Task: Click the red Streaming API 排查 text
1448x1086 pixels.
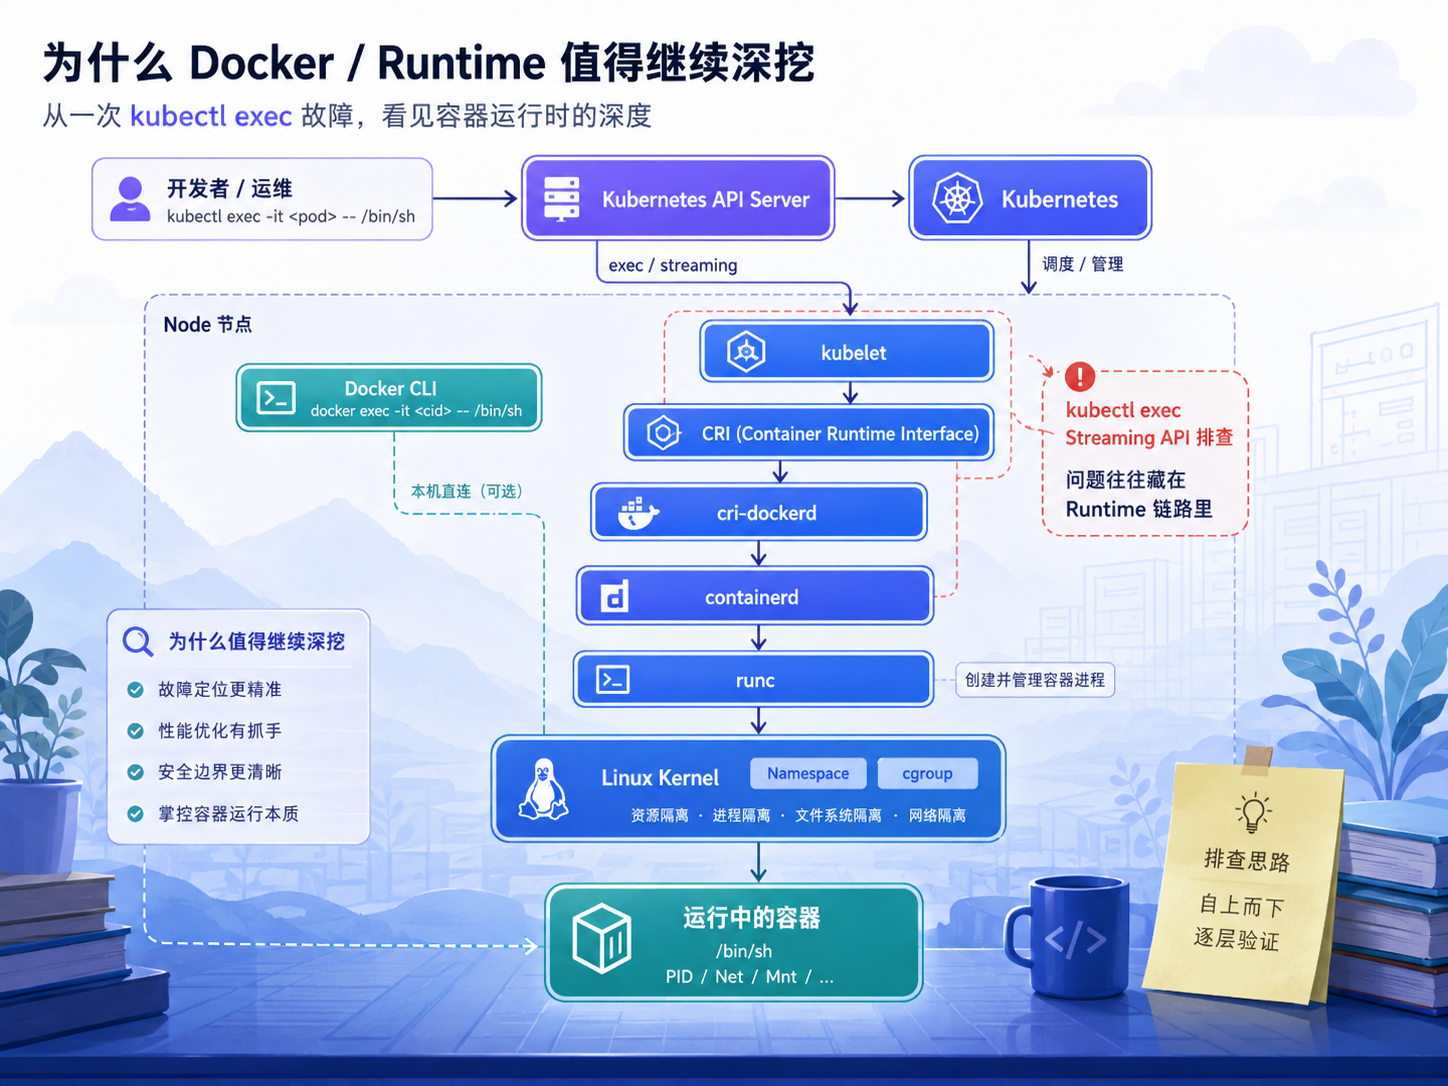Action: tap(1149, 438)
